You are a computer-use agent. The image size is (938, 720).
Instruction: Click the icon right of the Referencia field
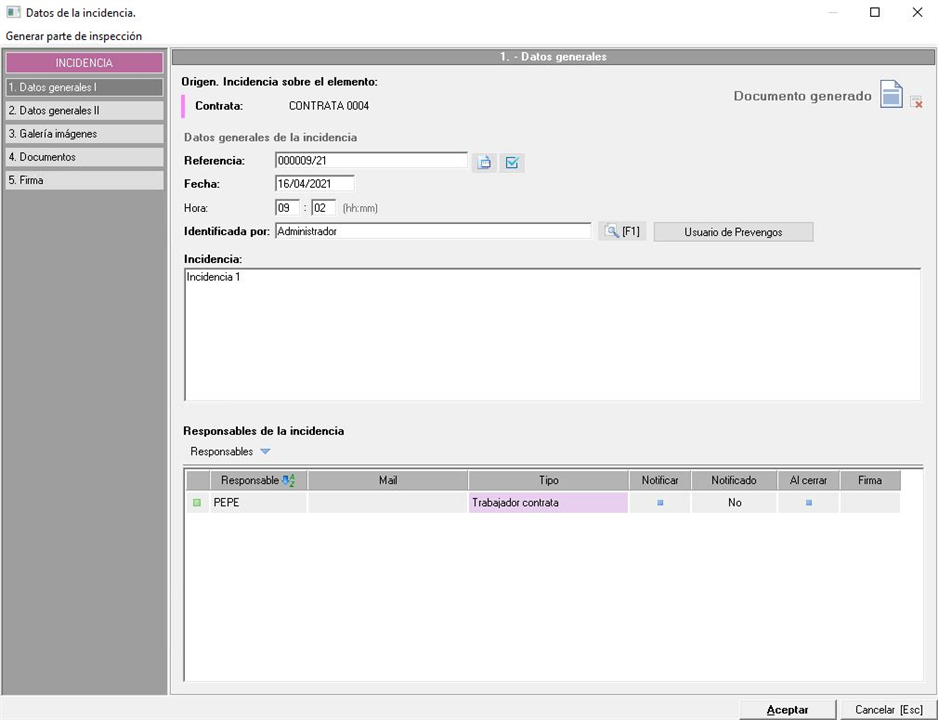[485, 162]
